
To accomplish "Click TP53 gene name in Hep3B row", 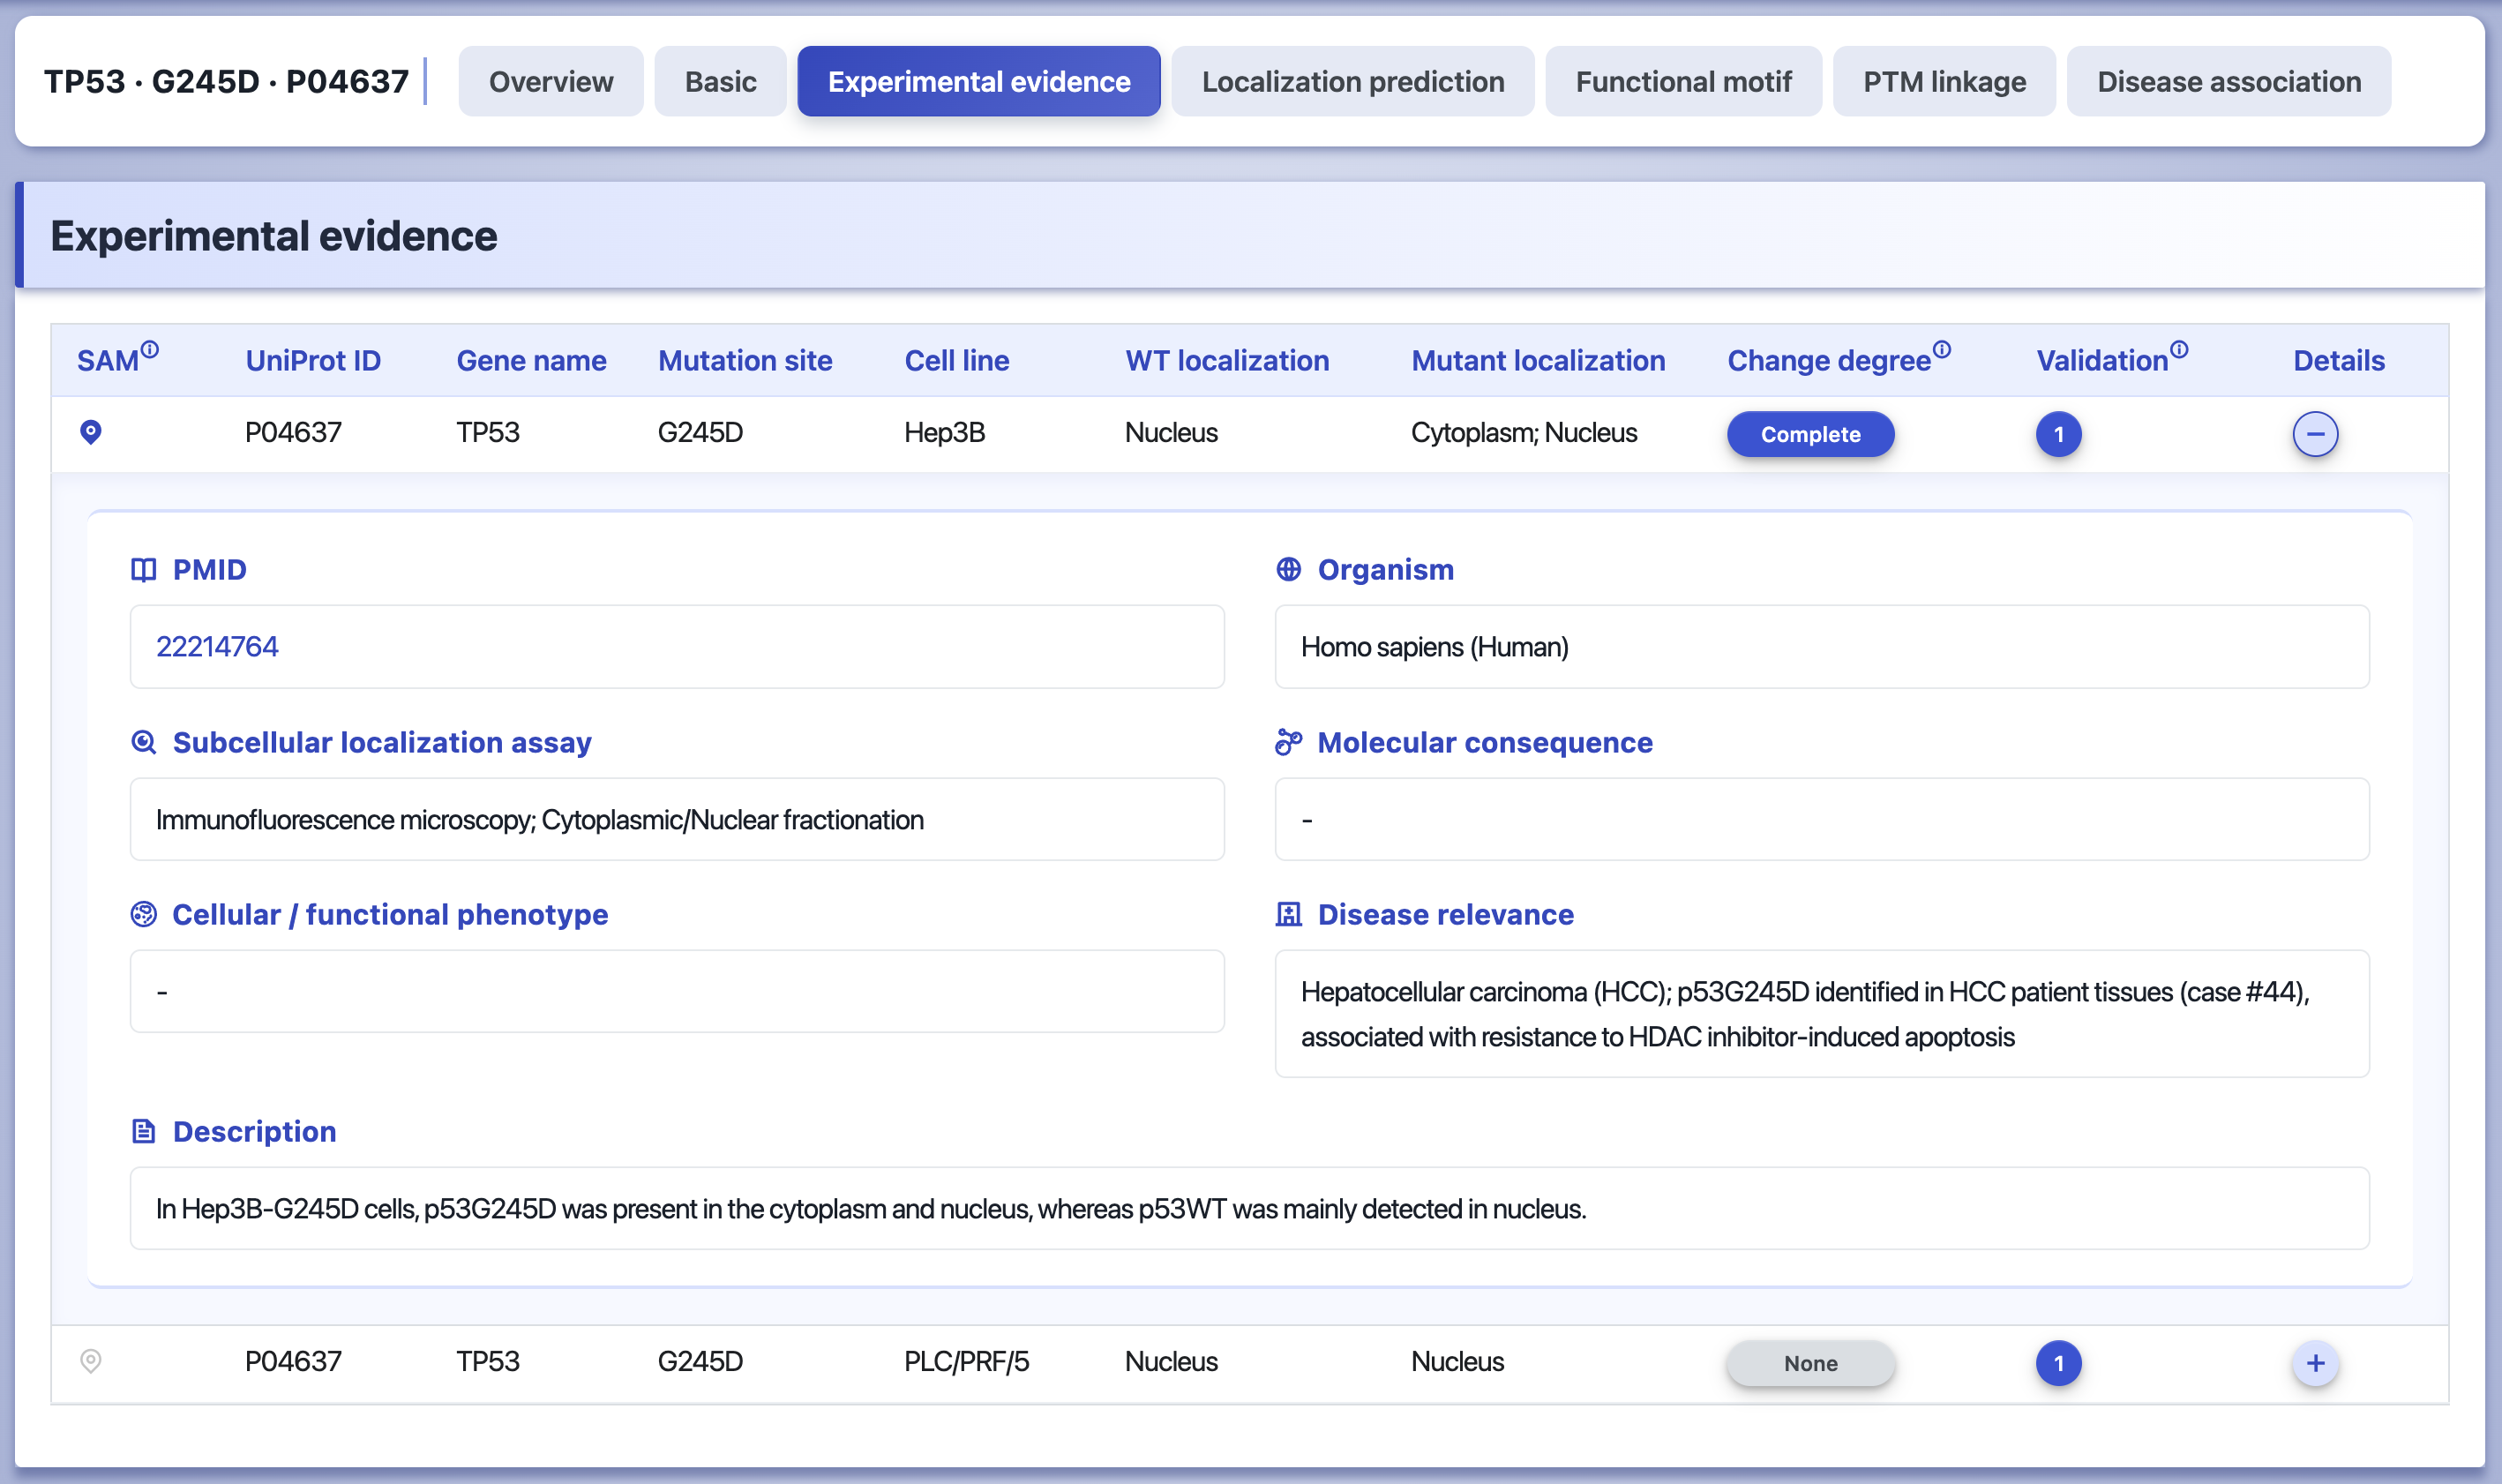I will (488, 433).
